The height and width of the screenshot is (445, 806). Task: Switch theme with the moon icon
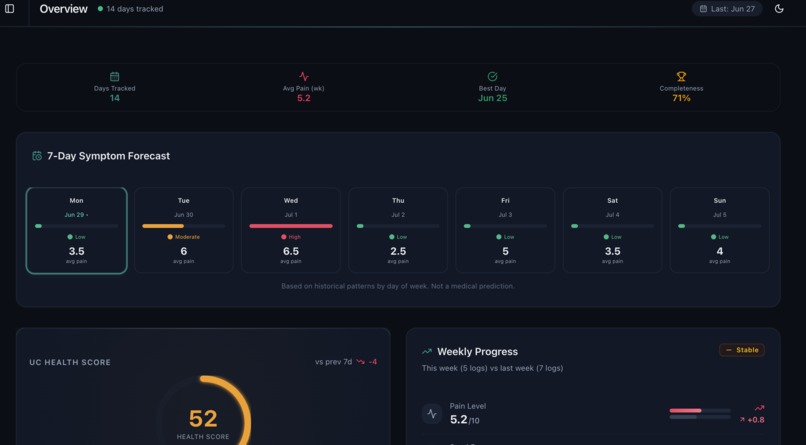(779, 9)
